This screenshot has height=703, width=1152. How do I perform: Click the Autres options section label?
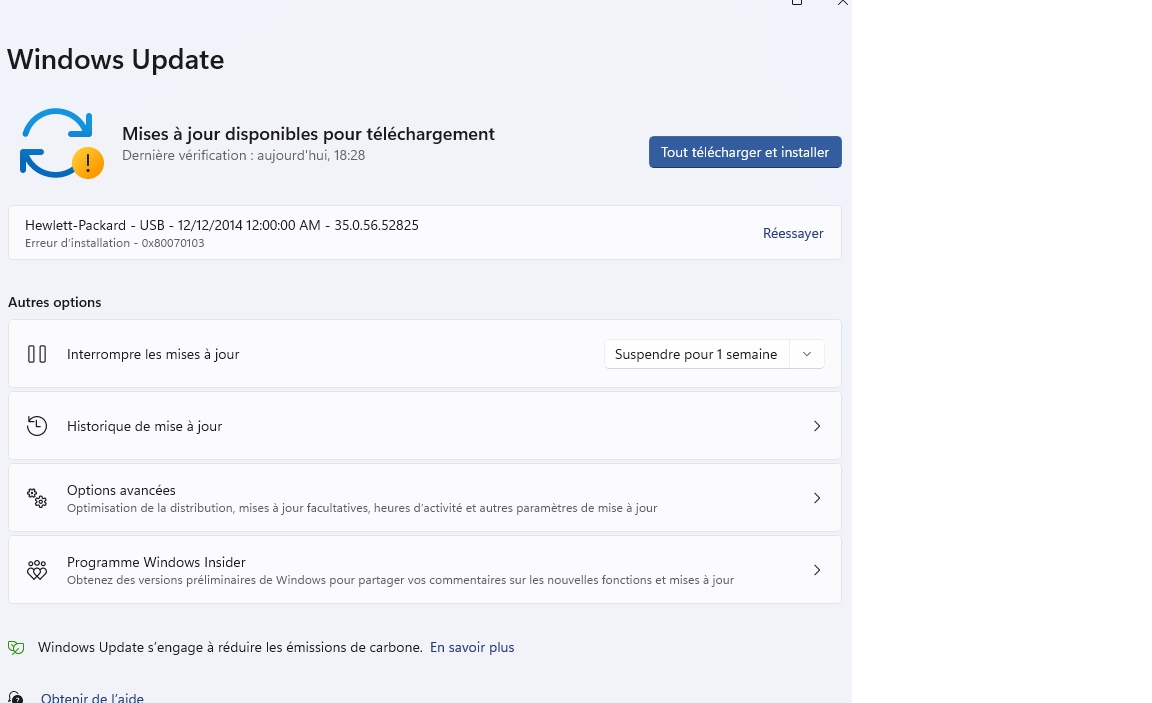pyautogui.click(x=54, y=302)
